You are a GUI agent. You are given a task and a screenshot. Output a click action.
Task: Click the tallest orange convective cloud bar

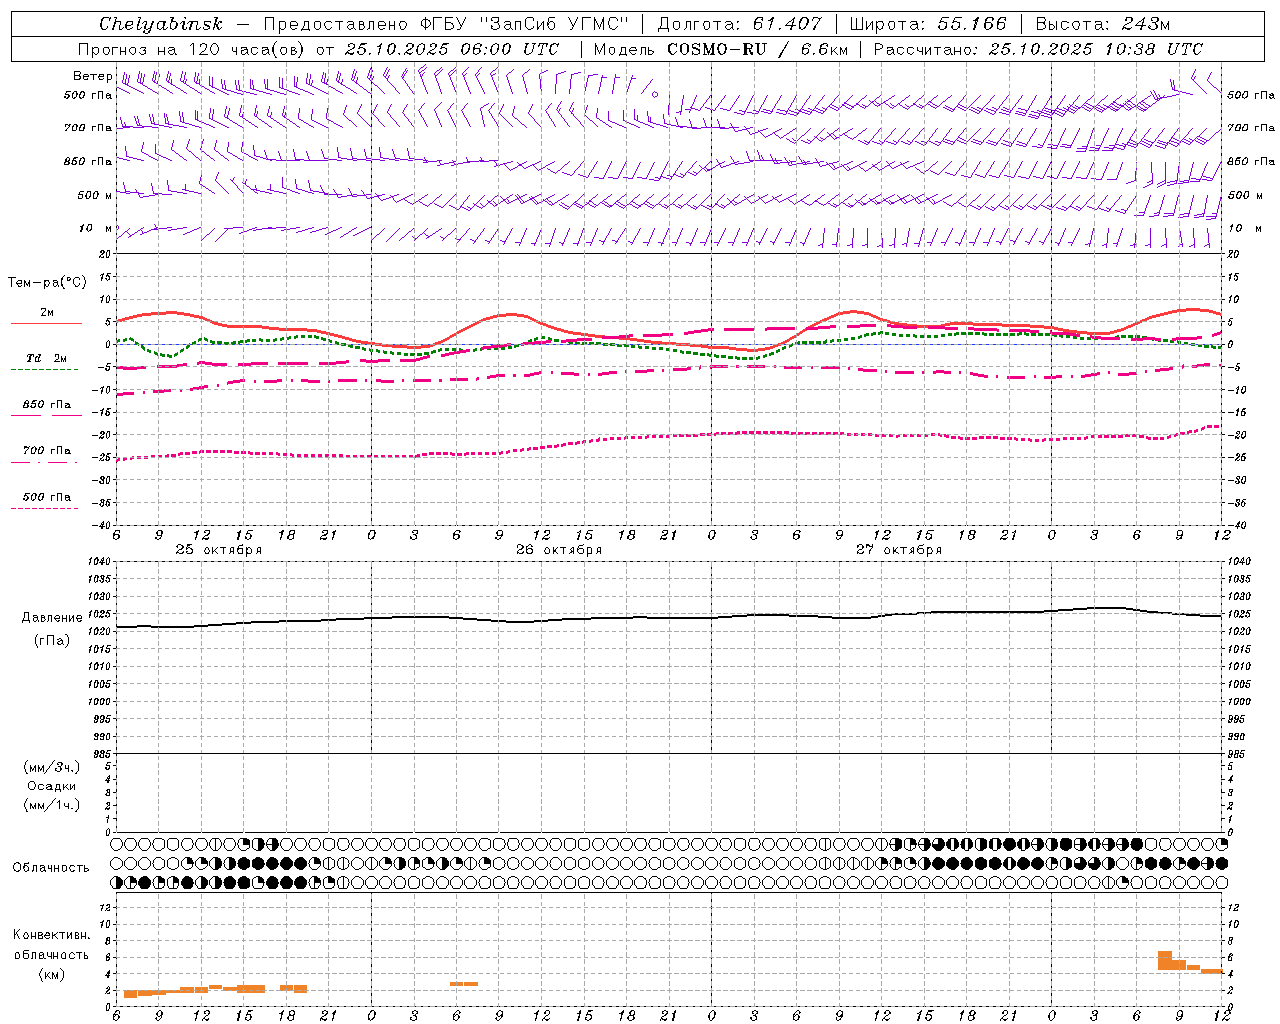point(1165,960)
